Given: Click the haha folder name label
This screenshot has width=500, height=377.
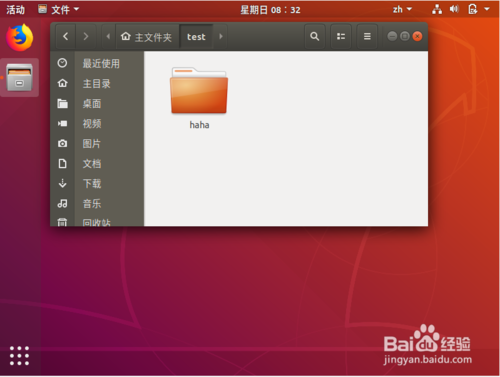Looking at the screenshot, I should [199, 125].
